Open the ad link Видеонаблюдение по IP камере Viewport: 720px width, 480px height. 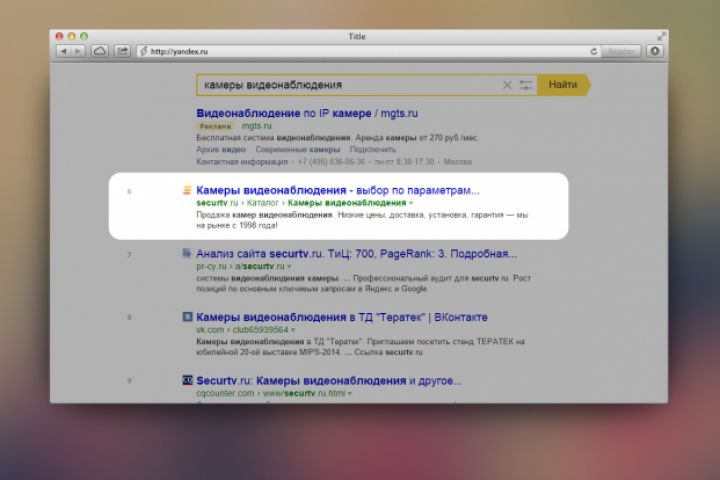tap(307, 113)
